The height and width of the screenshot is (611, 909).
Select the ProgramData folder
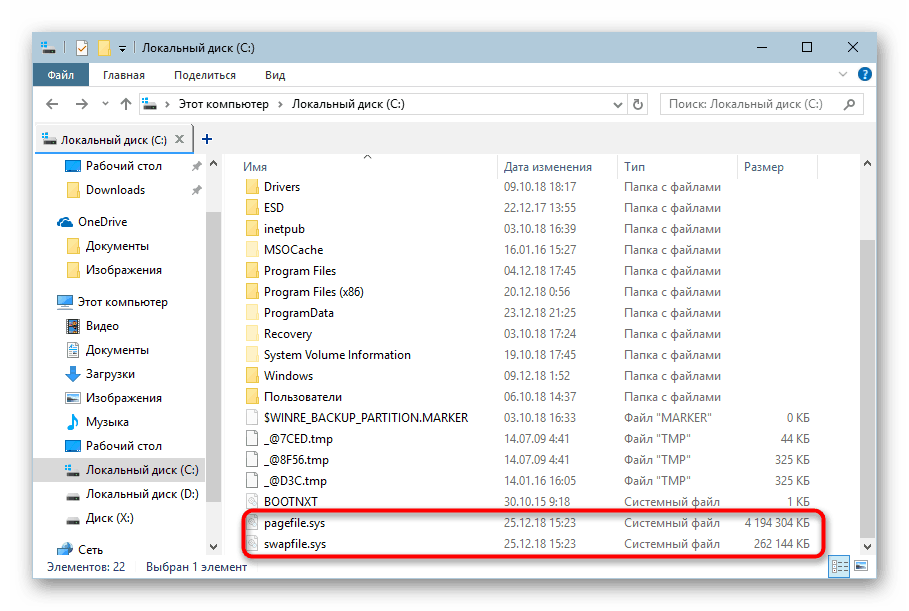[x=299, y=313]
